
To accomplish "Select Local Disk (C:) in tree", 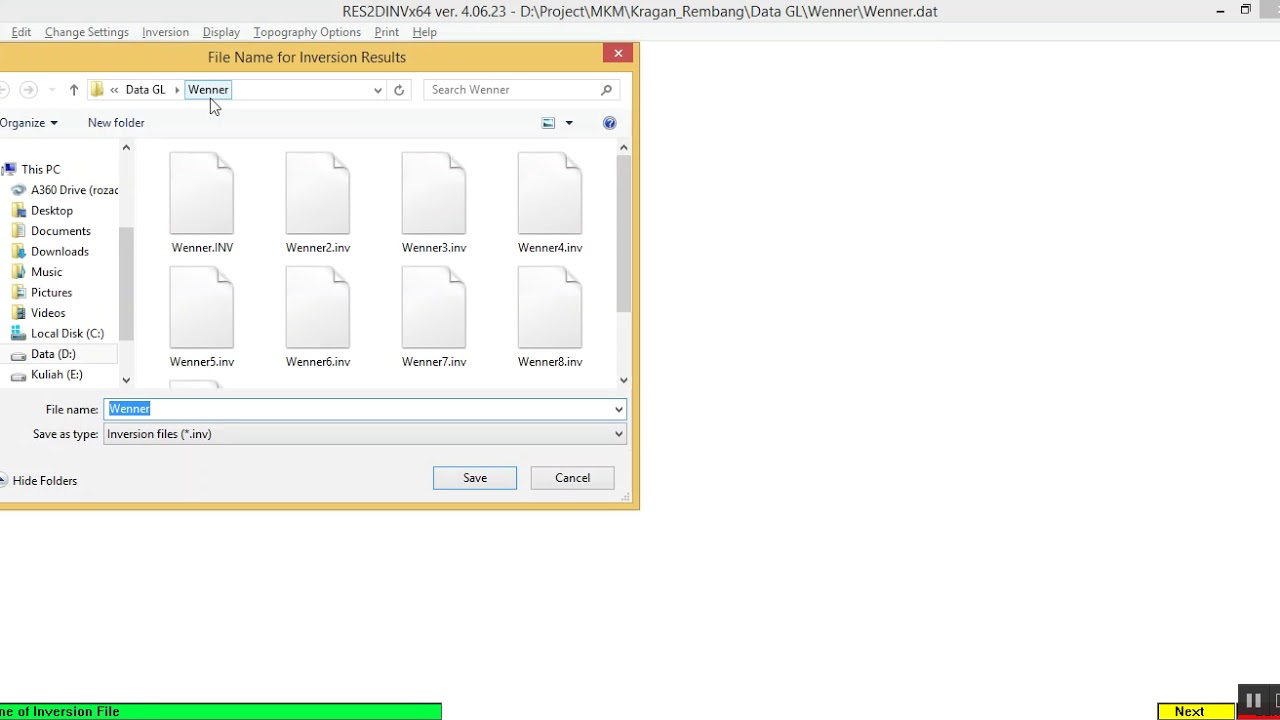I will click(x=67, y=333).
